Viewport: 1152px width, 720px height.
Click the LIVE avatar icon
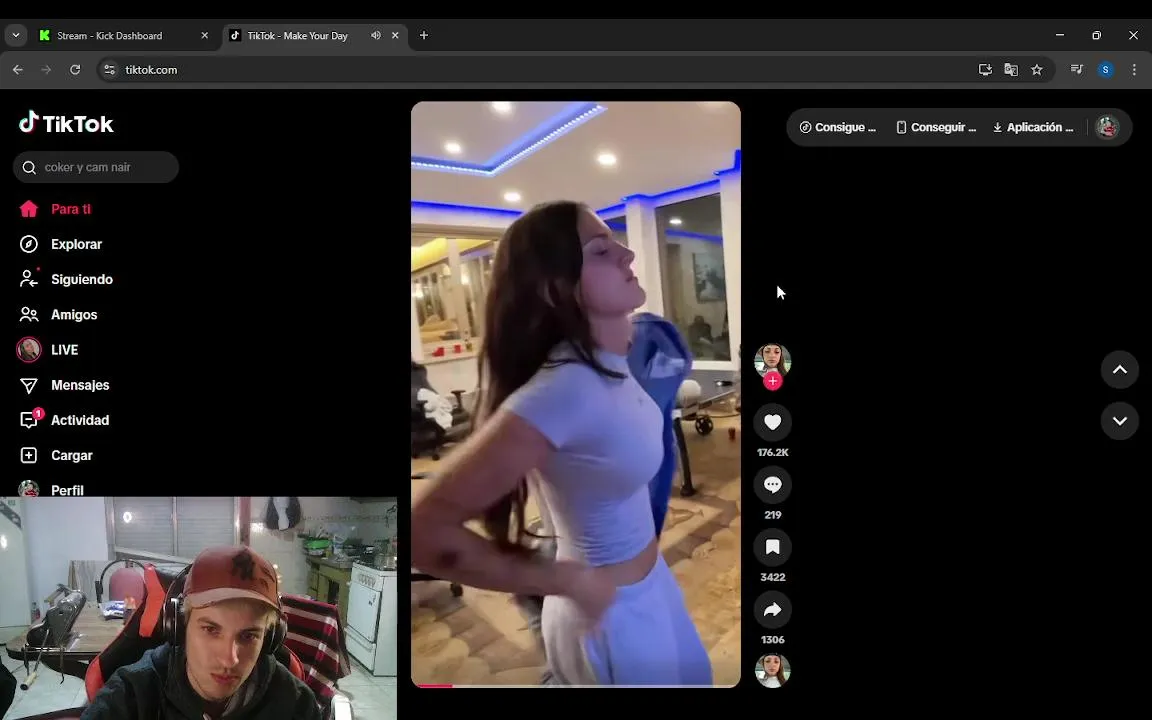[29, 350]
